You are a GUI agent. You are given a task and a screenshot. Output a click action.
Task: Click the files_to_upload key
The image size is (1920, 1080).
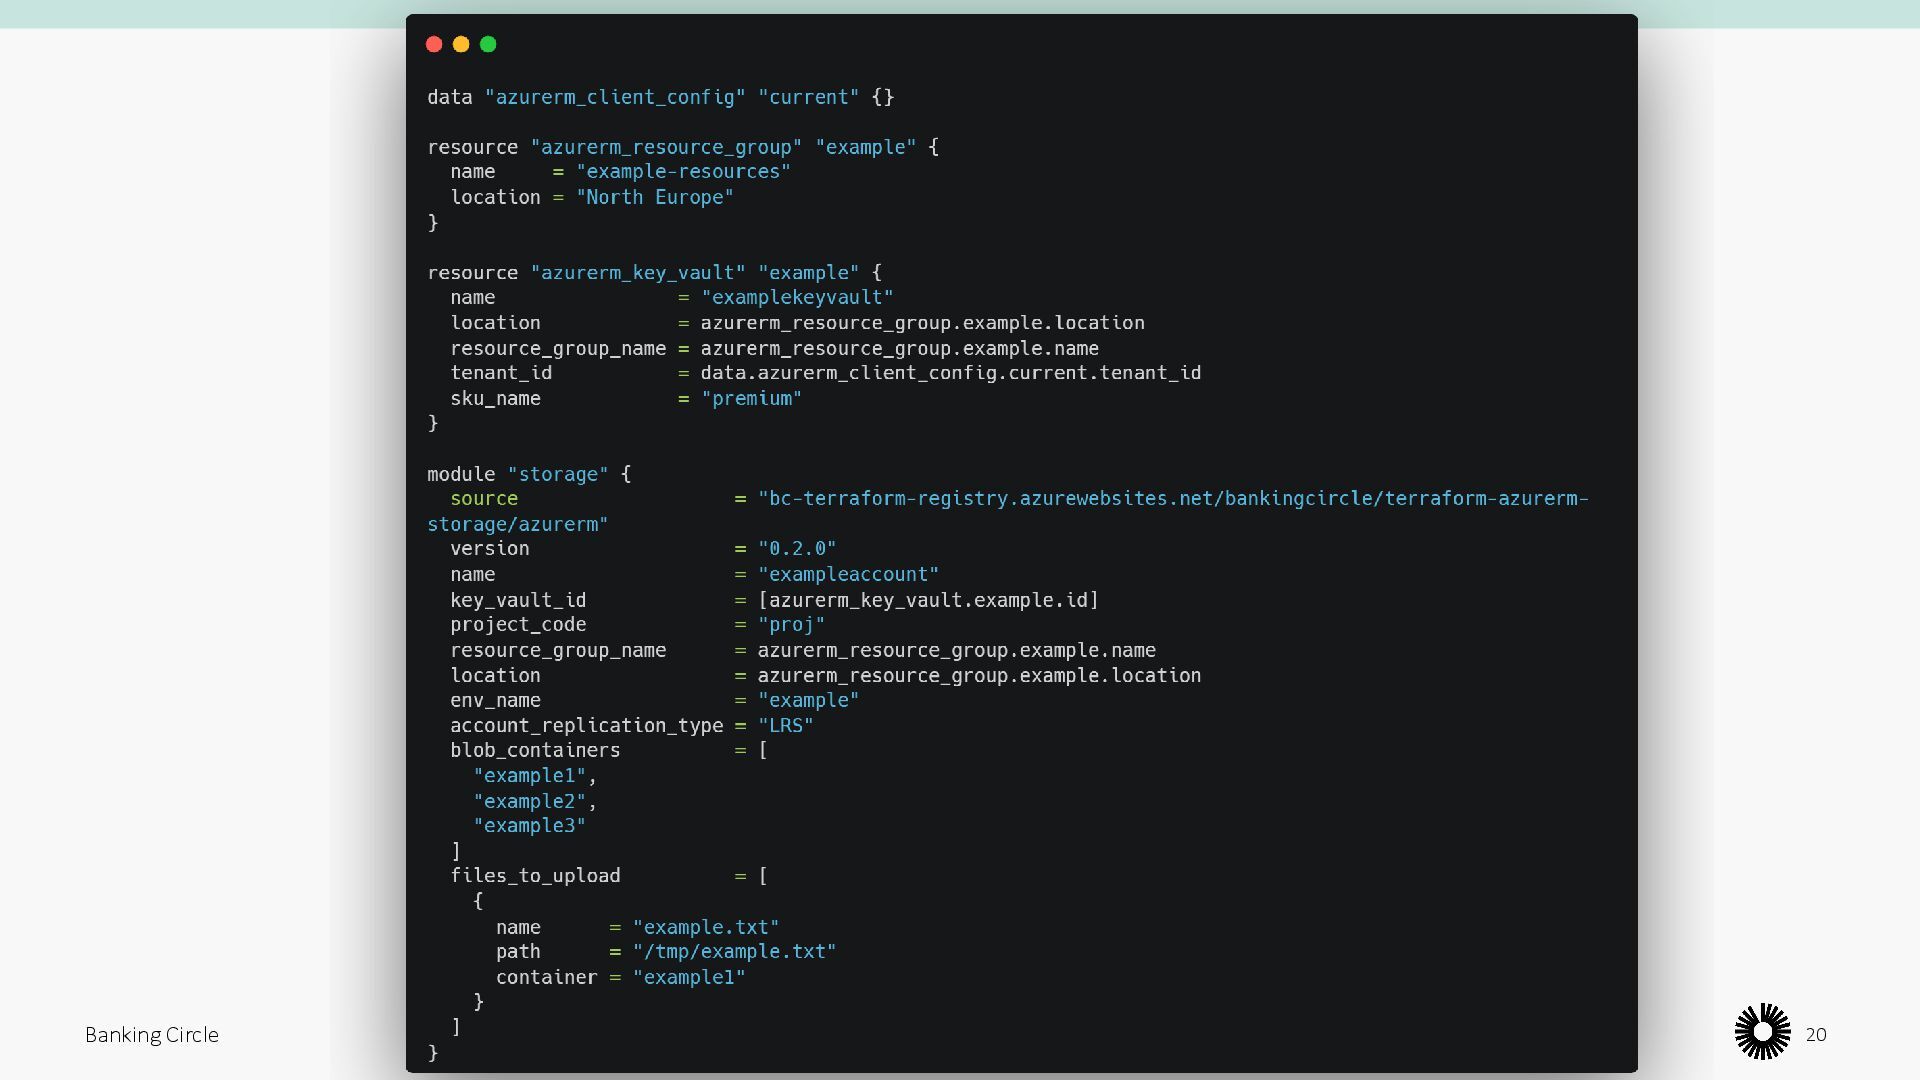point(535,876)
